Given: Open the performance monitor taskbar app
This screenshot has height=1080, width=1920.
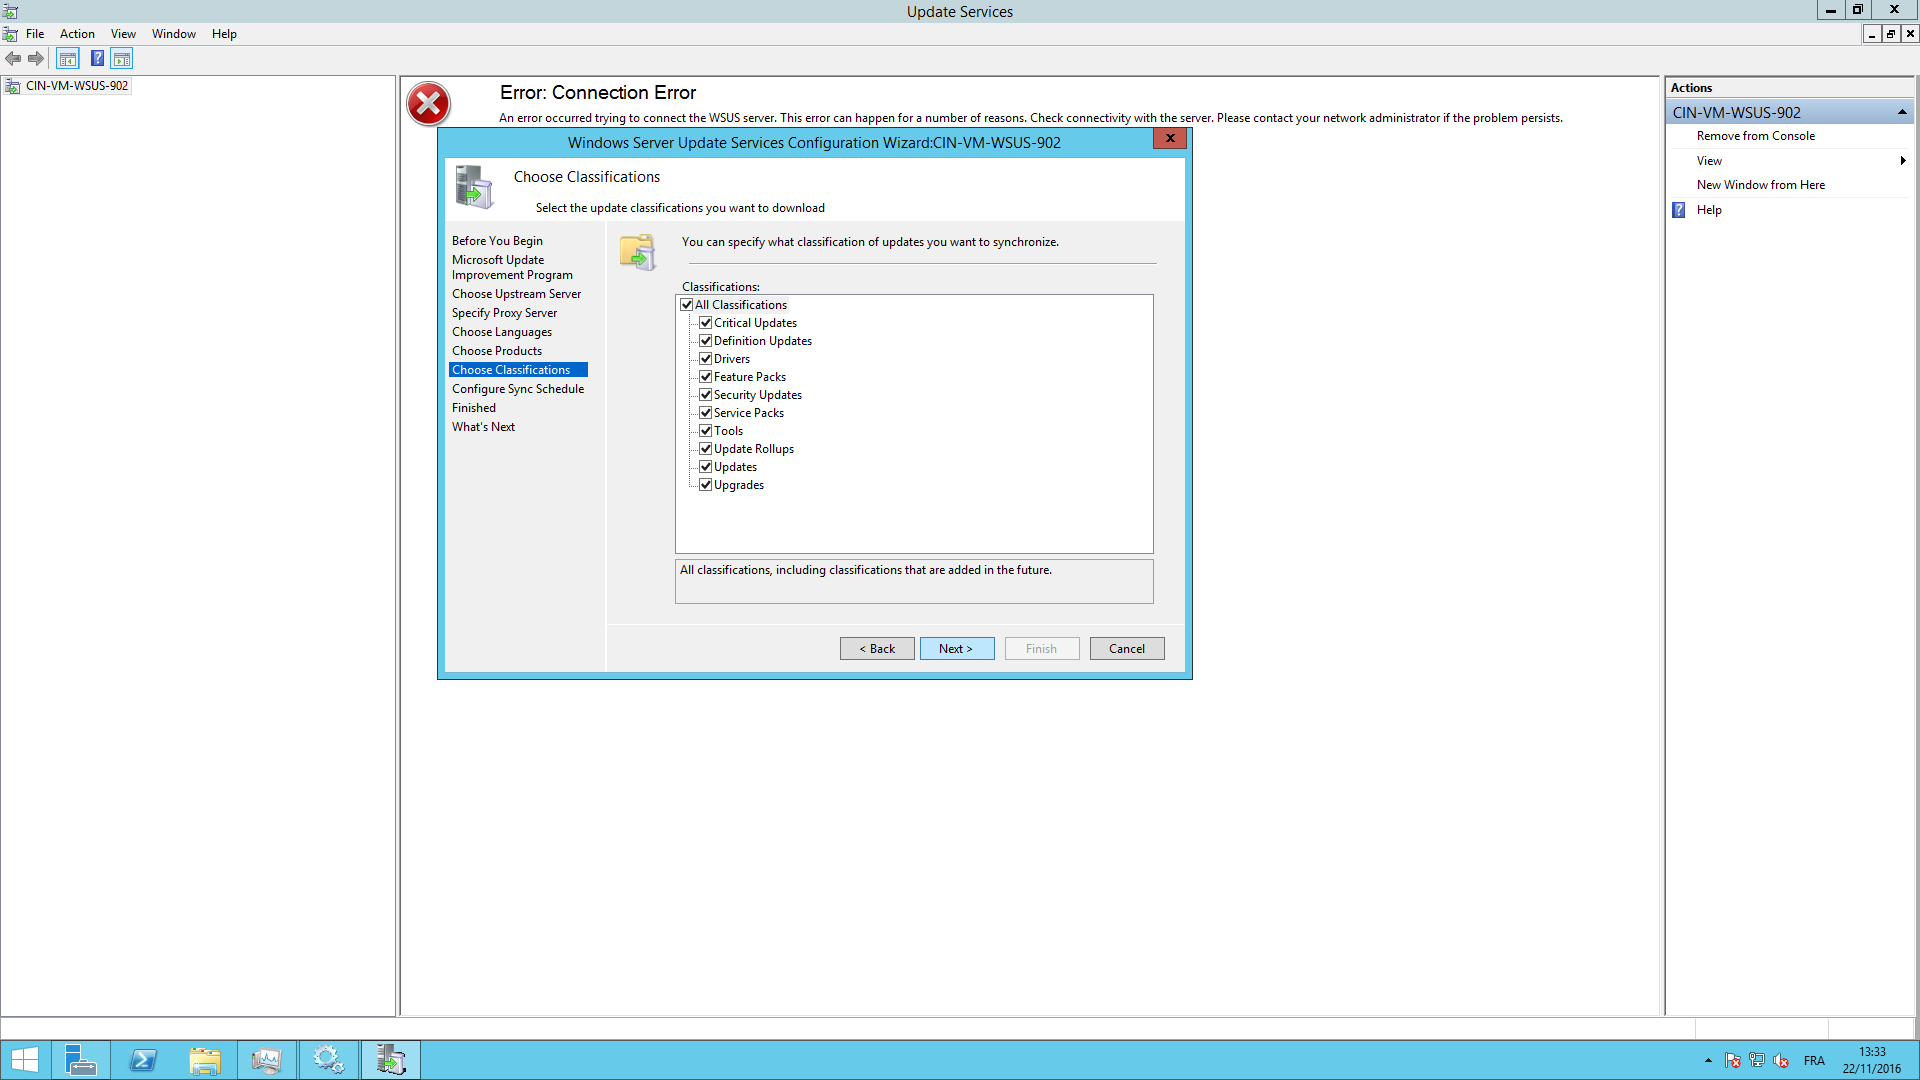Looking at the screenshot, I should [x=267, y=1060].
